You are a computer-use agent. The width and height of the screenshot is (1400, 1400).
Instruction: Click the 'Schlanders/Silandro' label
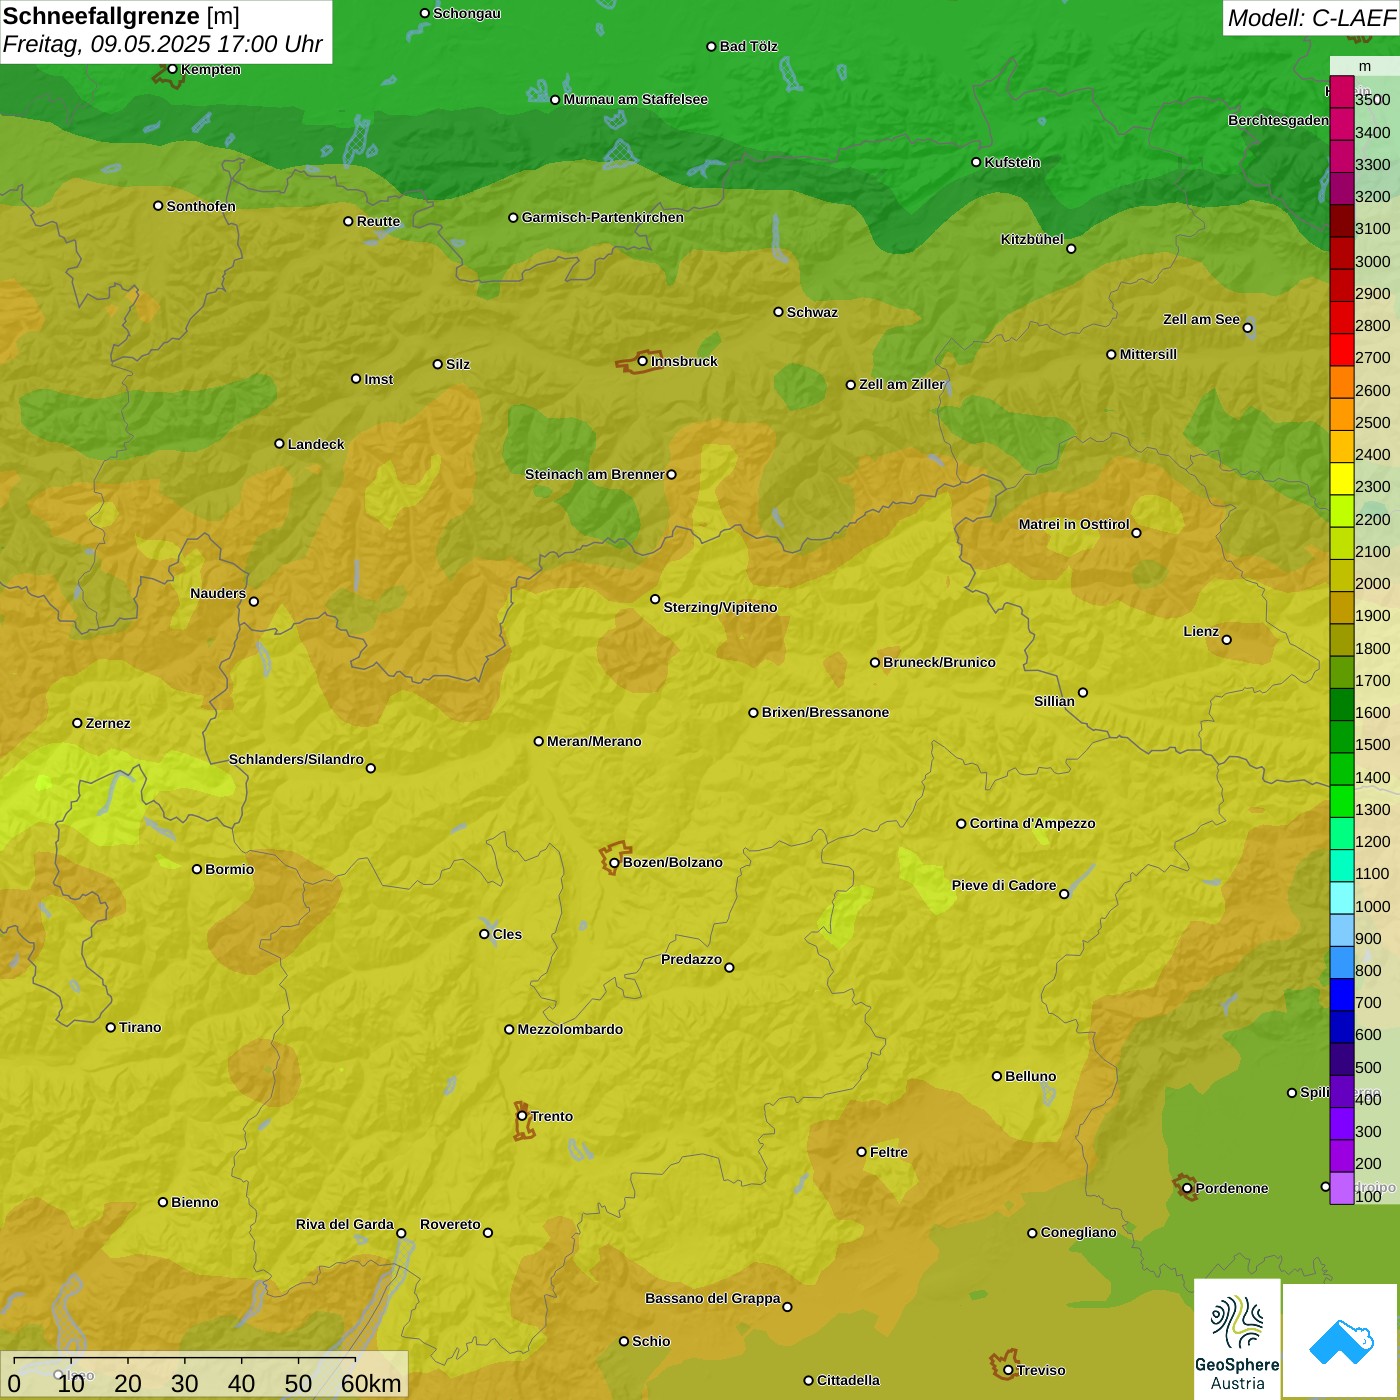pos(296,759)
